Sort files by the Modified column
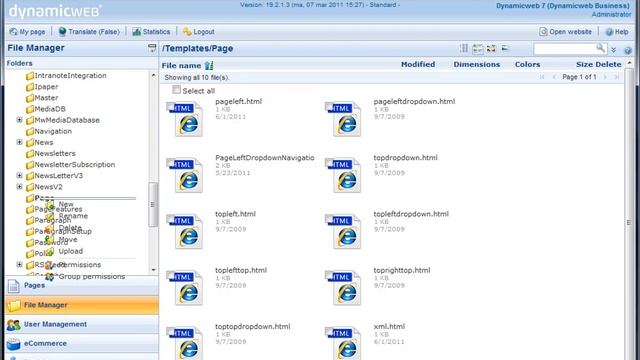Viewport: 640px width, 360px height. tap(418, 64)
